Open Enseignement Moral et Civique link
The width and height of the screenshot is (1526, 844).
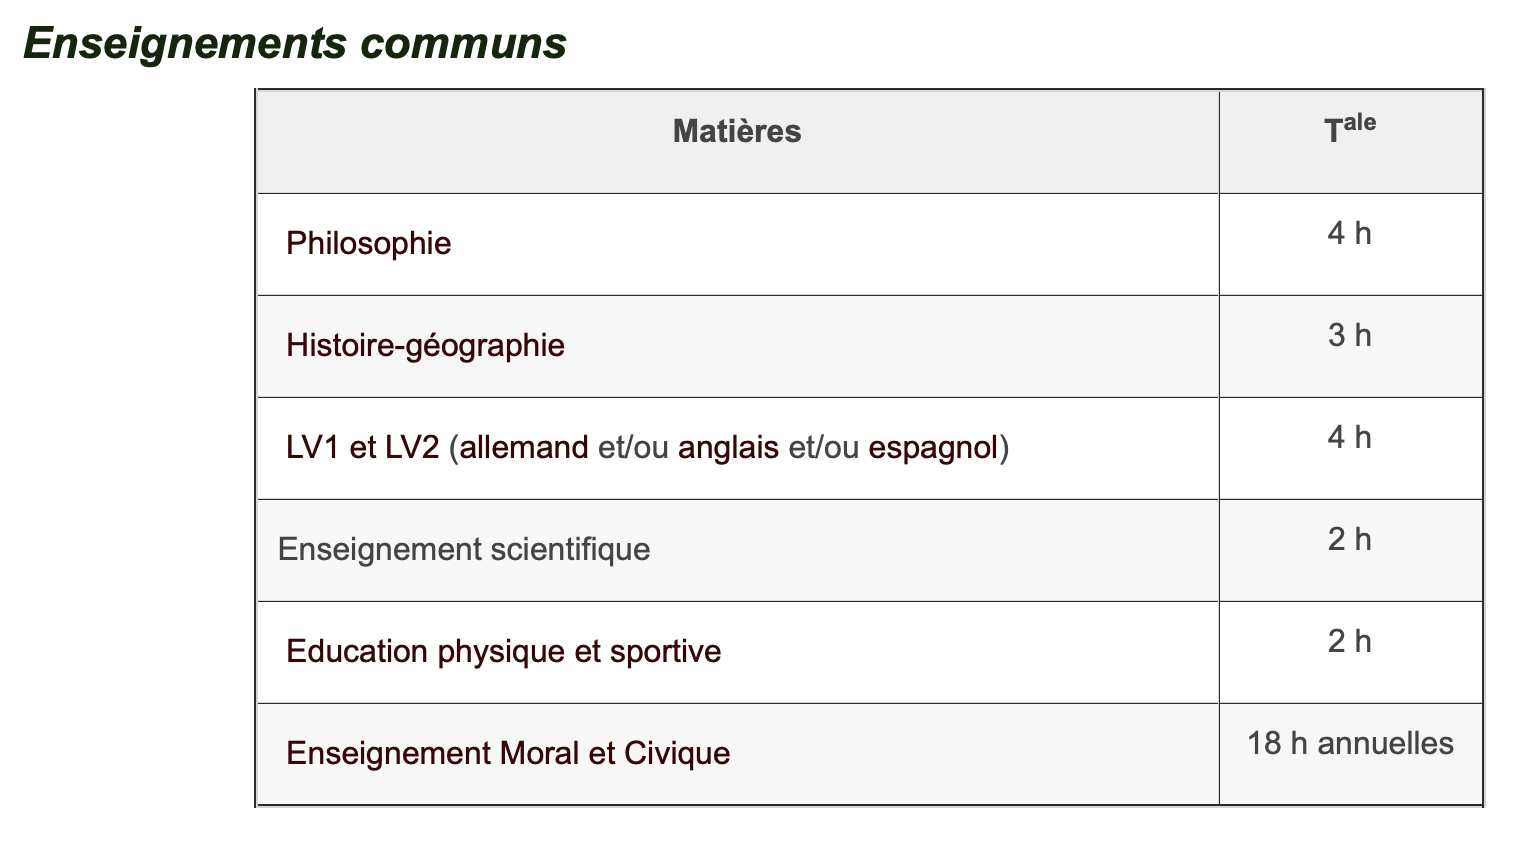coord(508,754)
